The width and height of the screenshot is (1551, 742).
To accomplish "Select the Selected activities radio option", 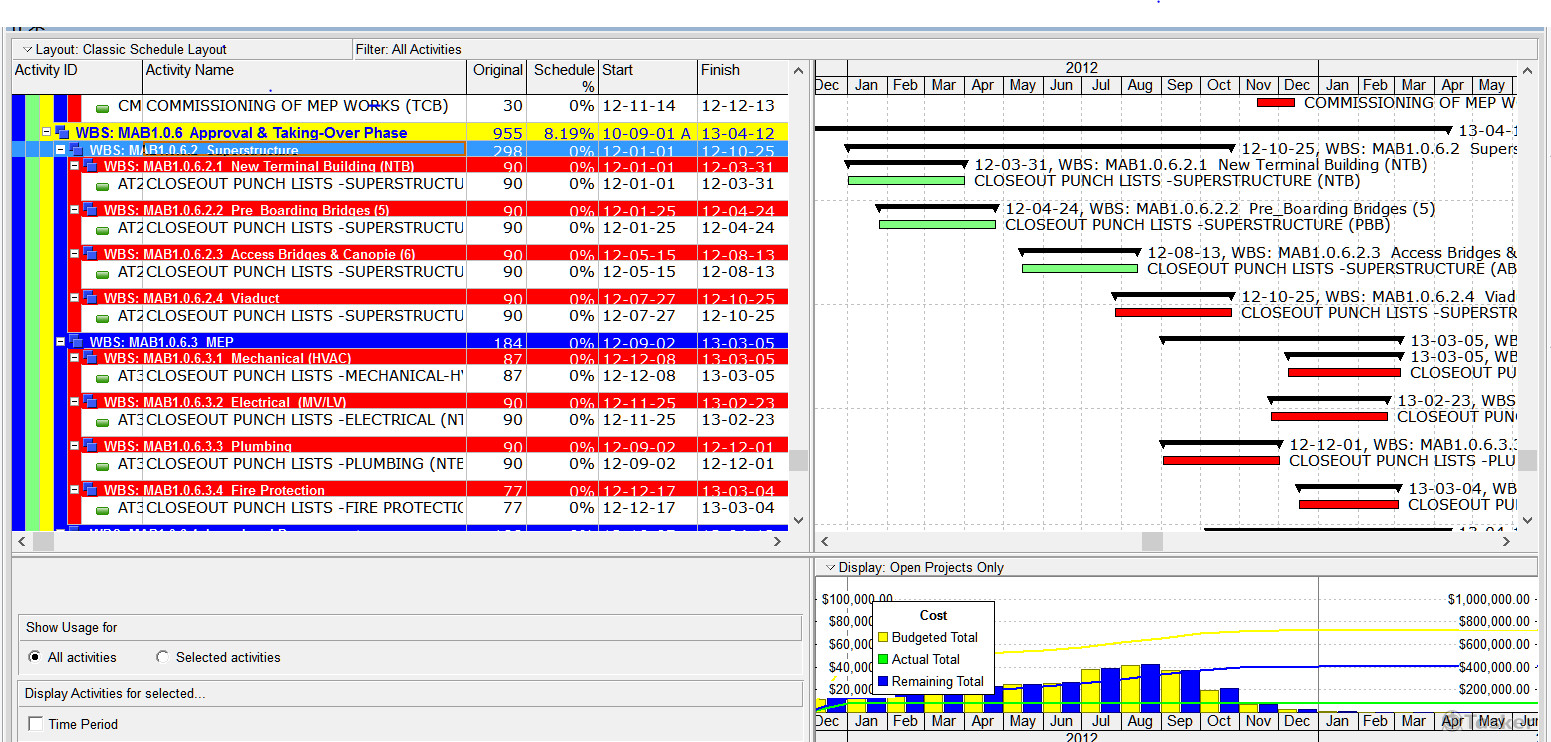I will tap(163, 658).
